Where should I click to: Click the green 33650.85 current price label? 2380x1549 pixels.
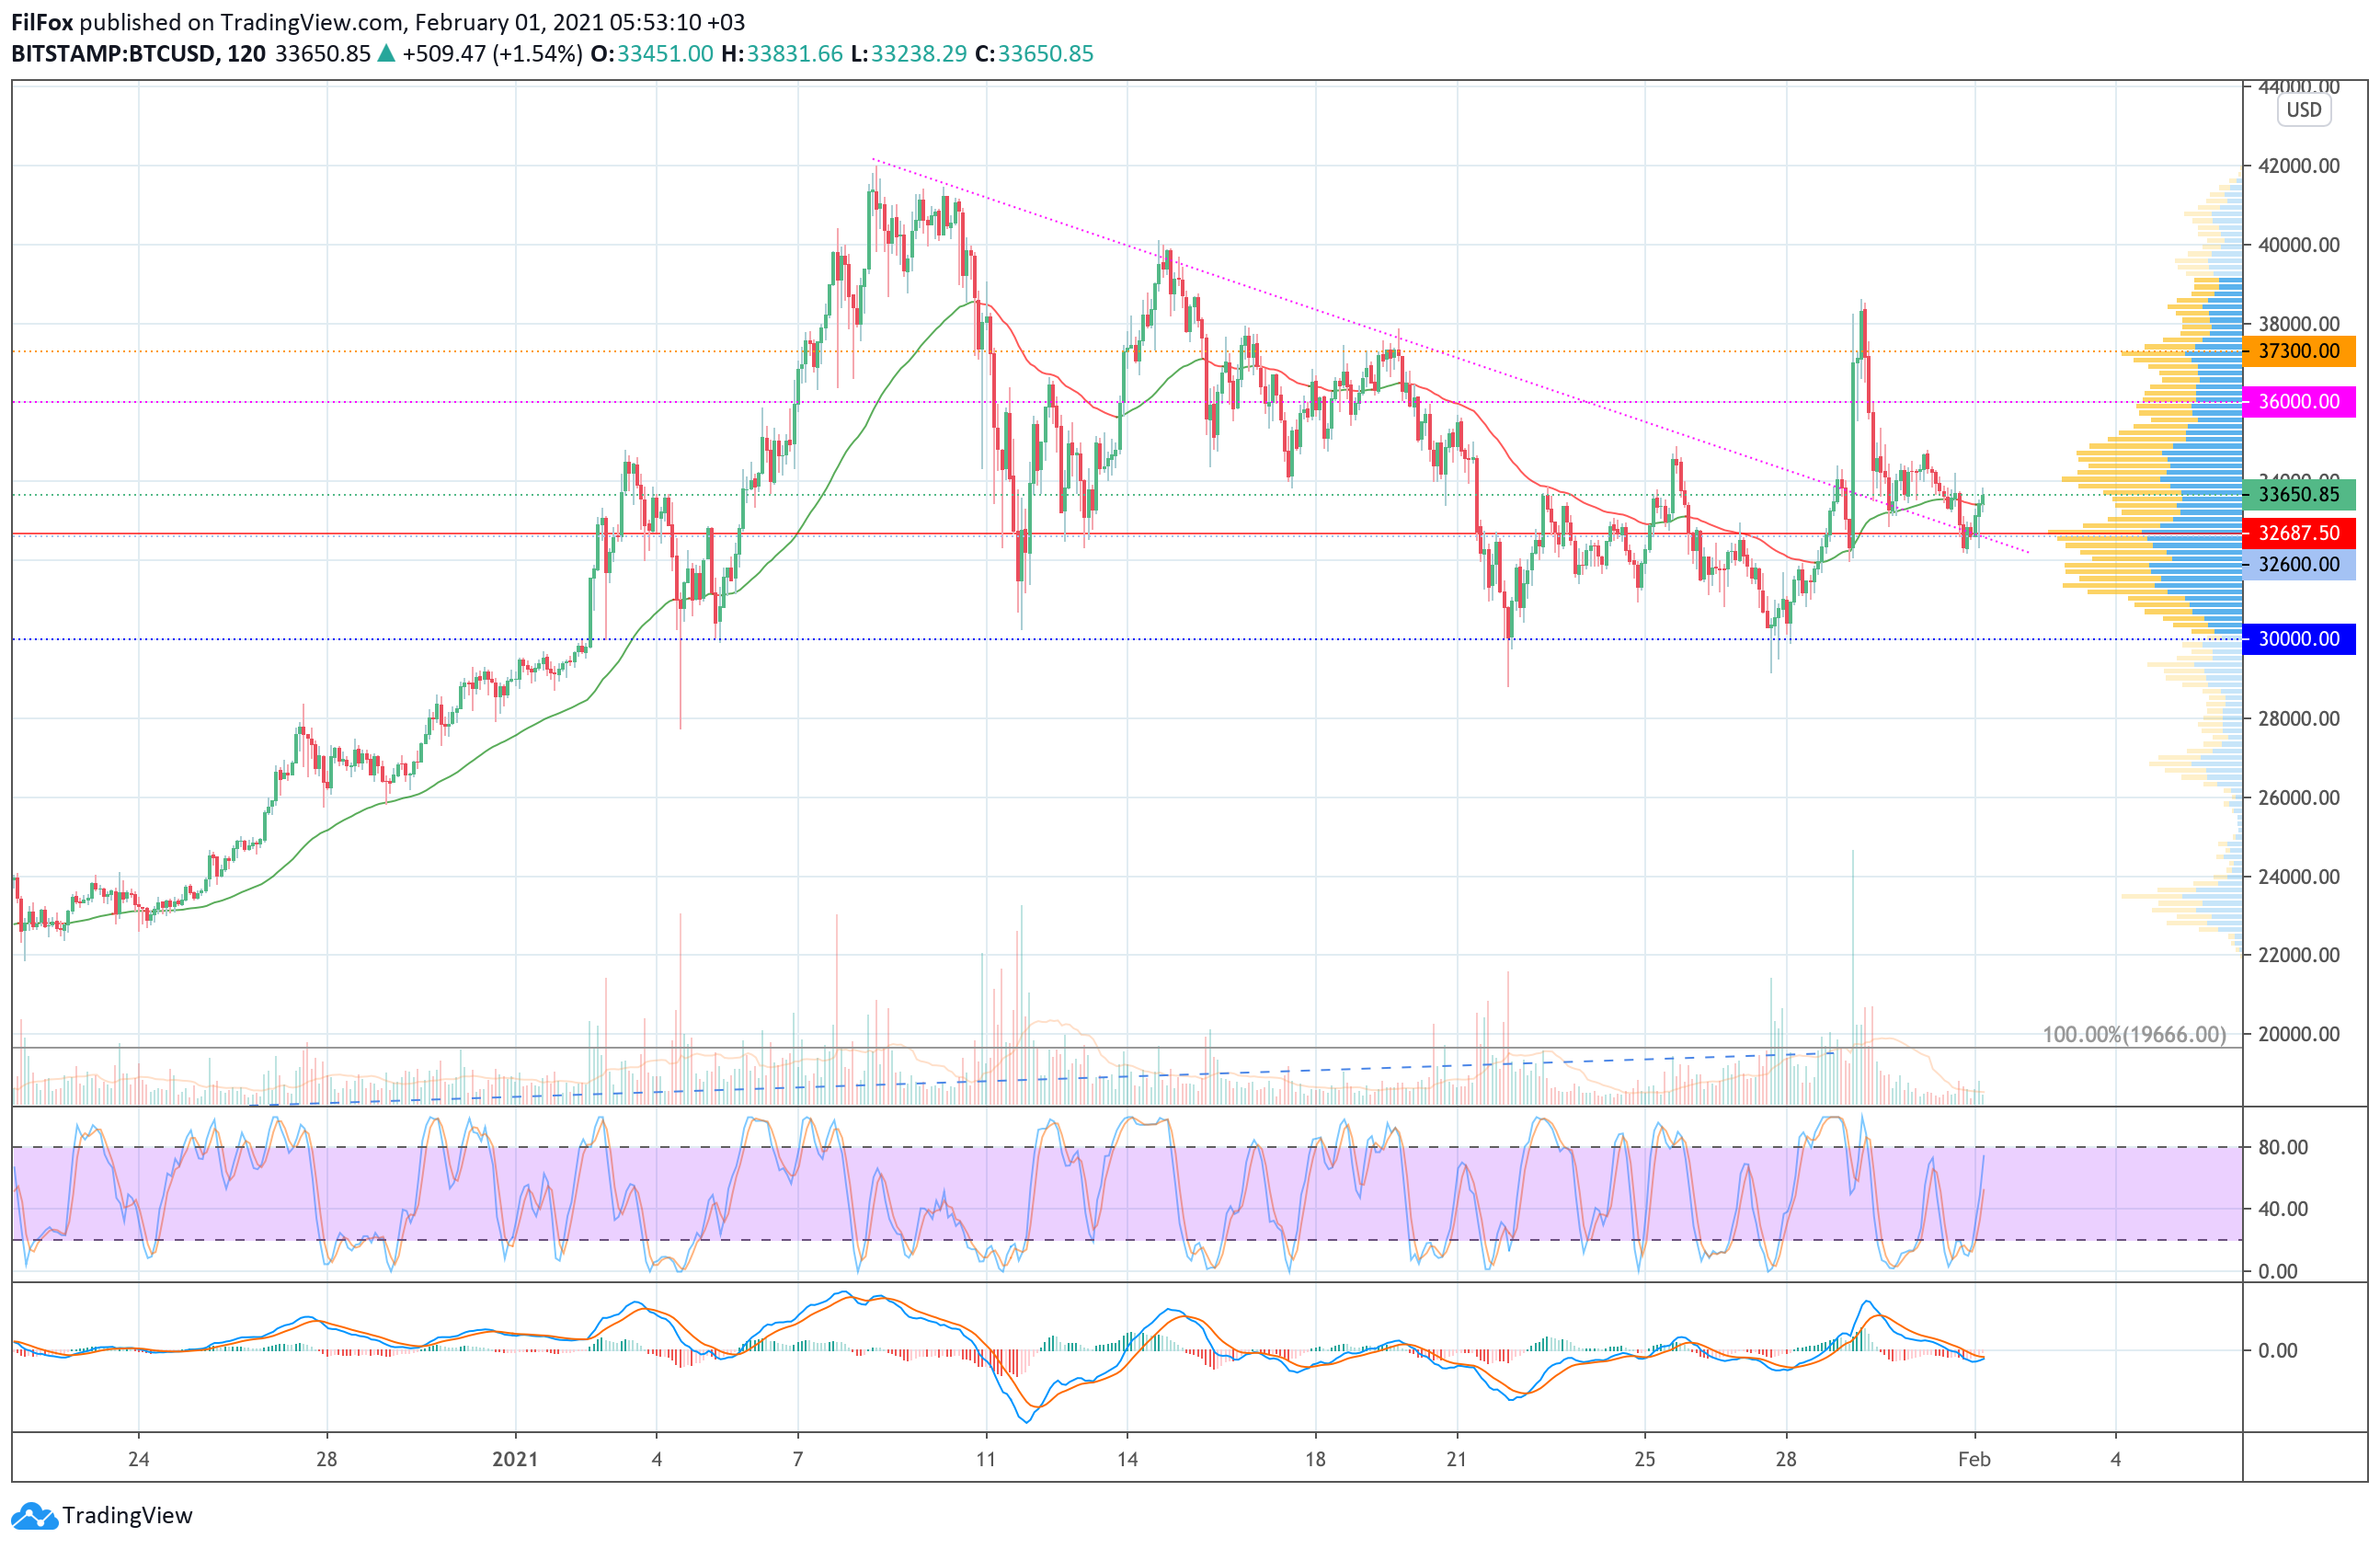pos(2298,494)
